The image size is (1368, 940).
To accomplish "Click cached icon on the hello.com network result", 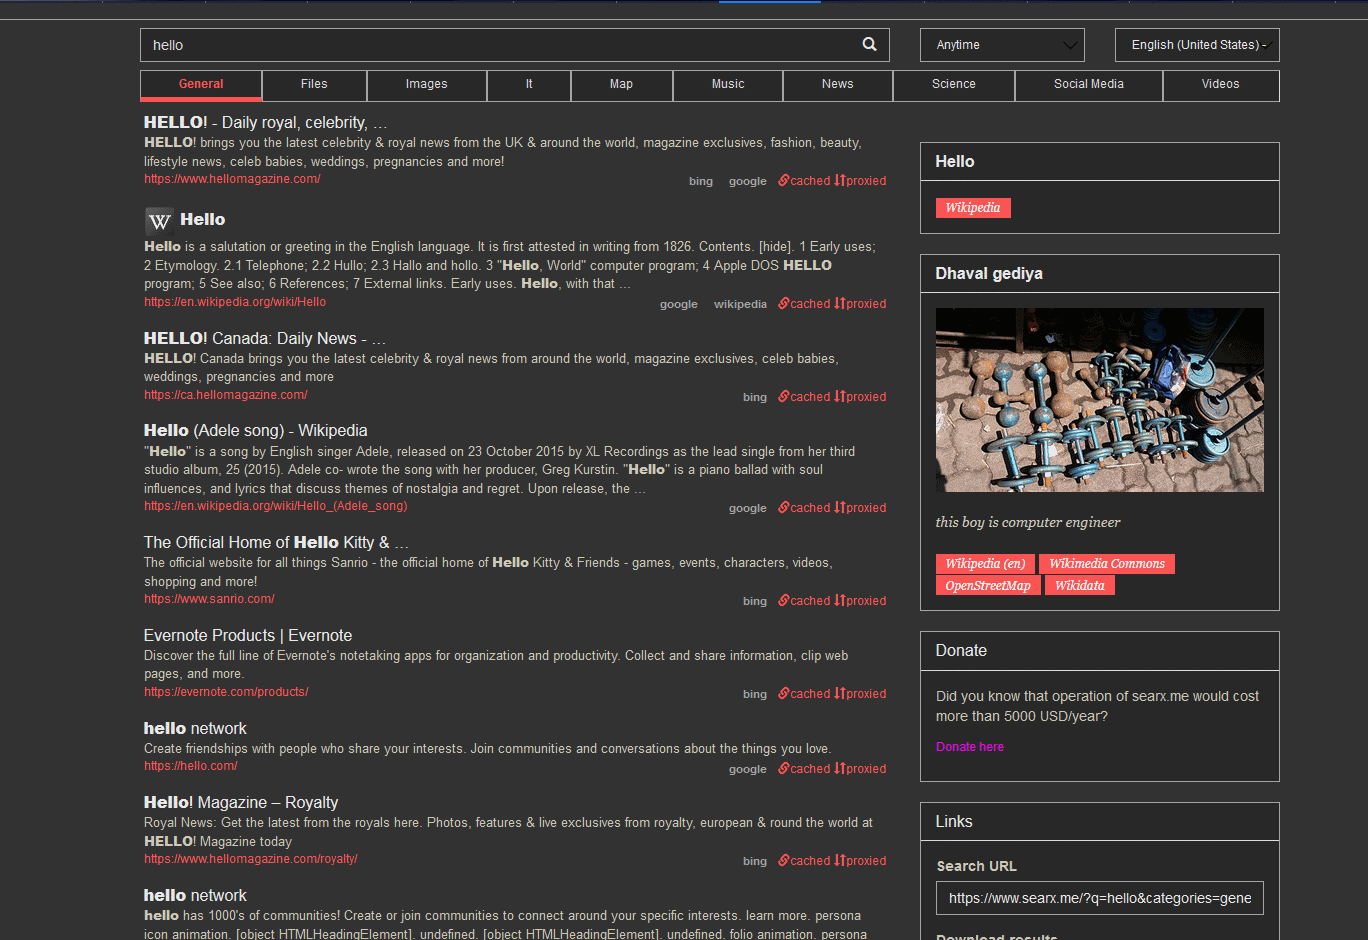I will coord(804,768).
